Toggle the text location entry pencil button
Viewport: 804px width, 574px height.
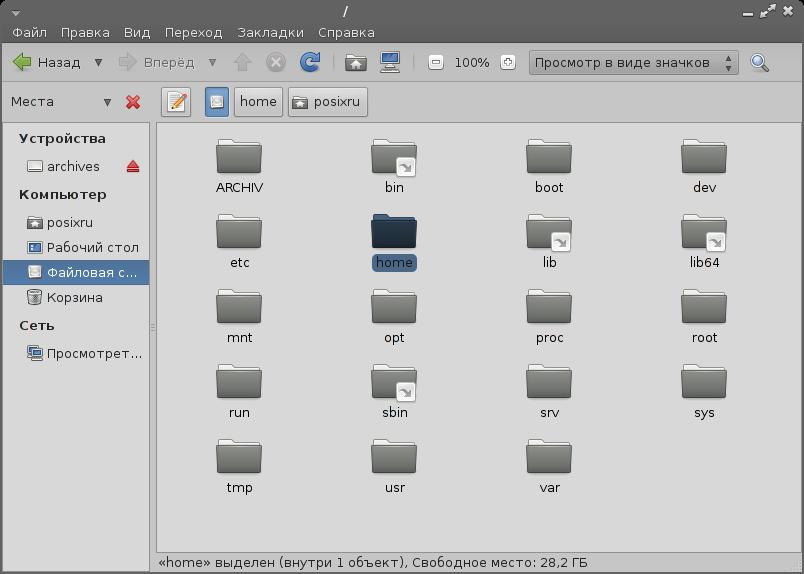(176, 102)
